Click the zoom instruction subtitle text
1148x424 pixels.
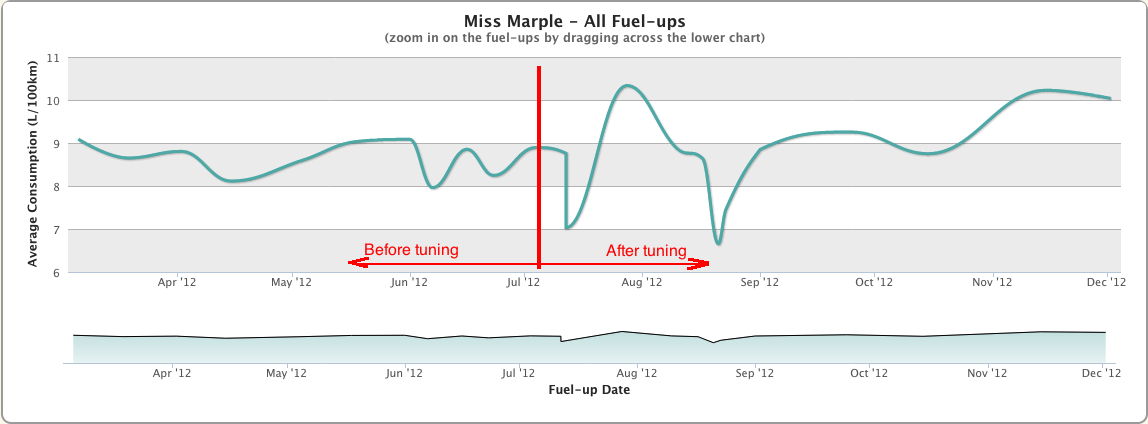point(574,38)
